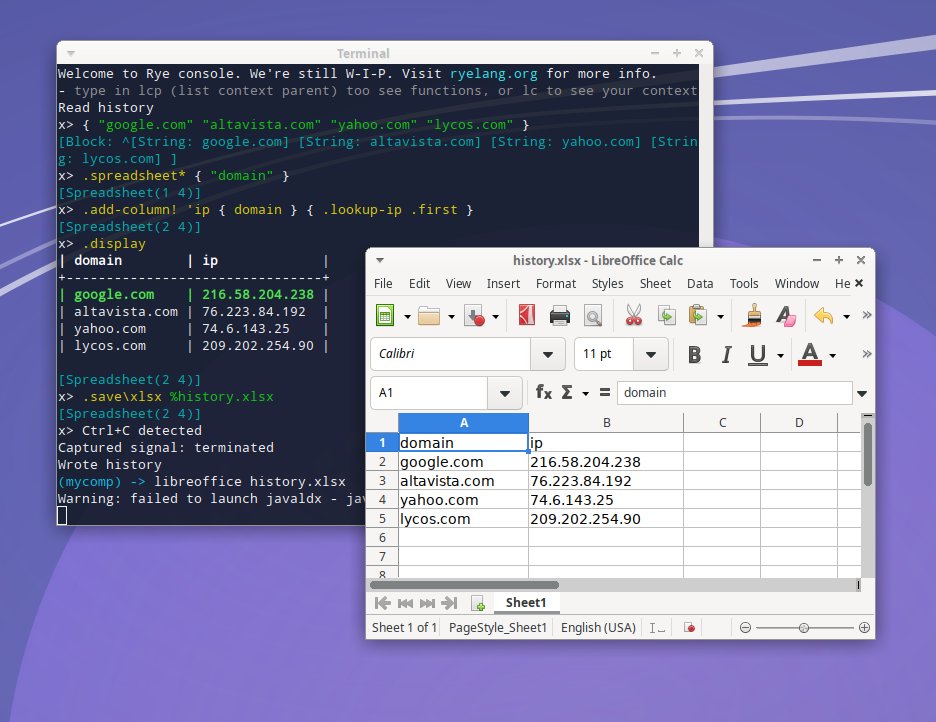The image size is (936, 722).
Task: Open the Open-file recent documents dropdown arrow
Action: point(451,316)
